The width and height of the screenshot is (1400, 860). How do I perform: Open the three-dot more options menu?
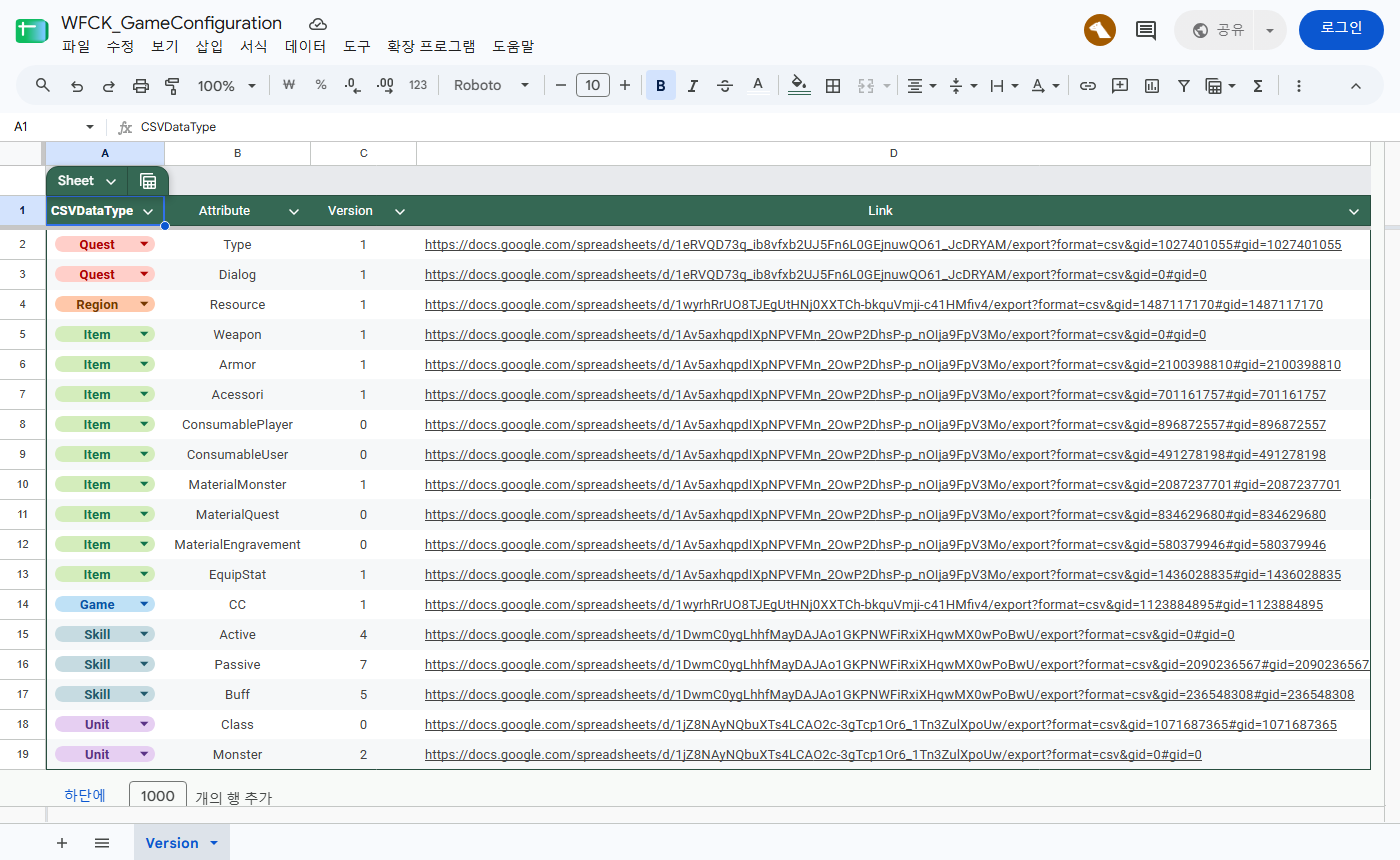coord(1299,86)
